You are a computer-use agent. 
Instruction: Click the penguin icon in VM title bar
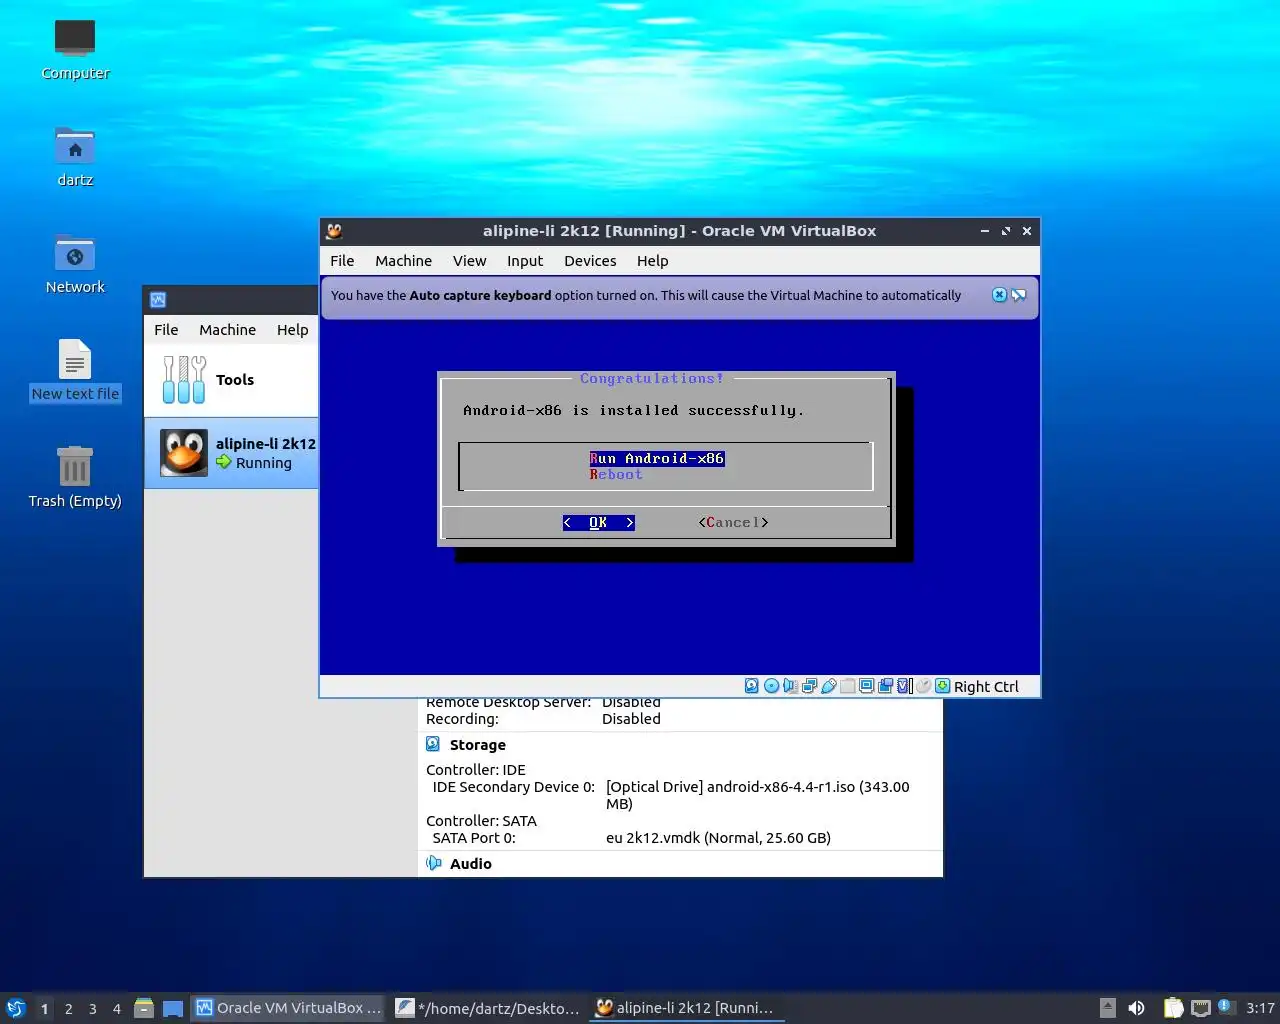click(x=335, y=231)
